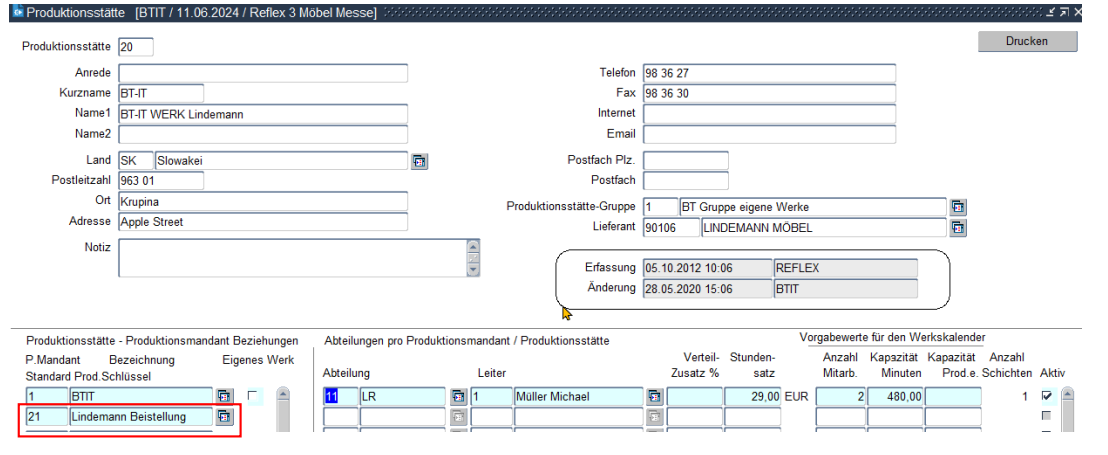
Task: Click into the Email input field
Action: (x=769, y=134)
